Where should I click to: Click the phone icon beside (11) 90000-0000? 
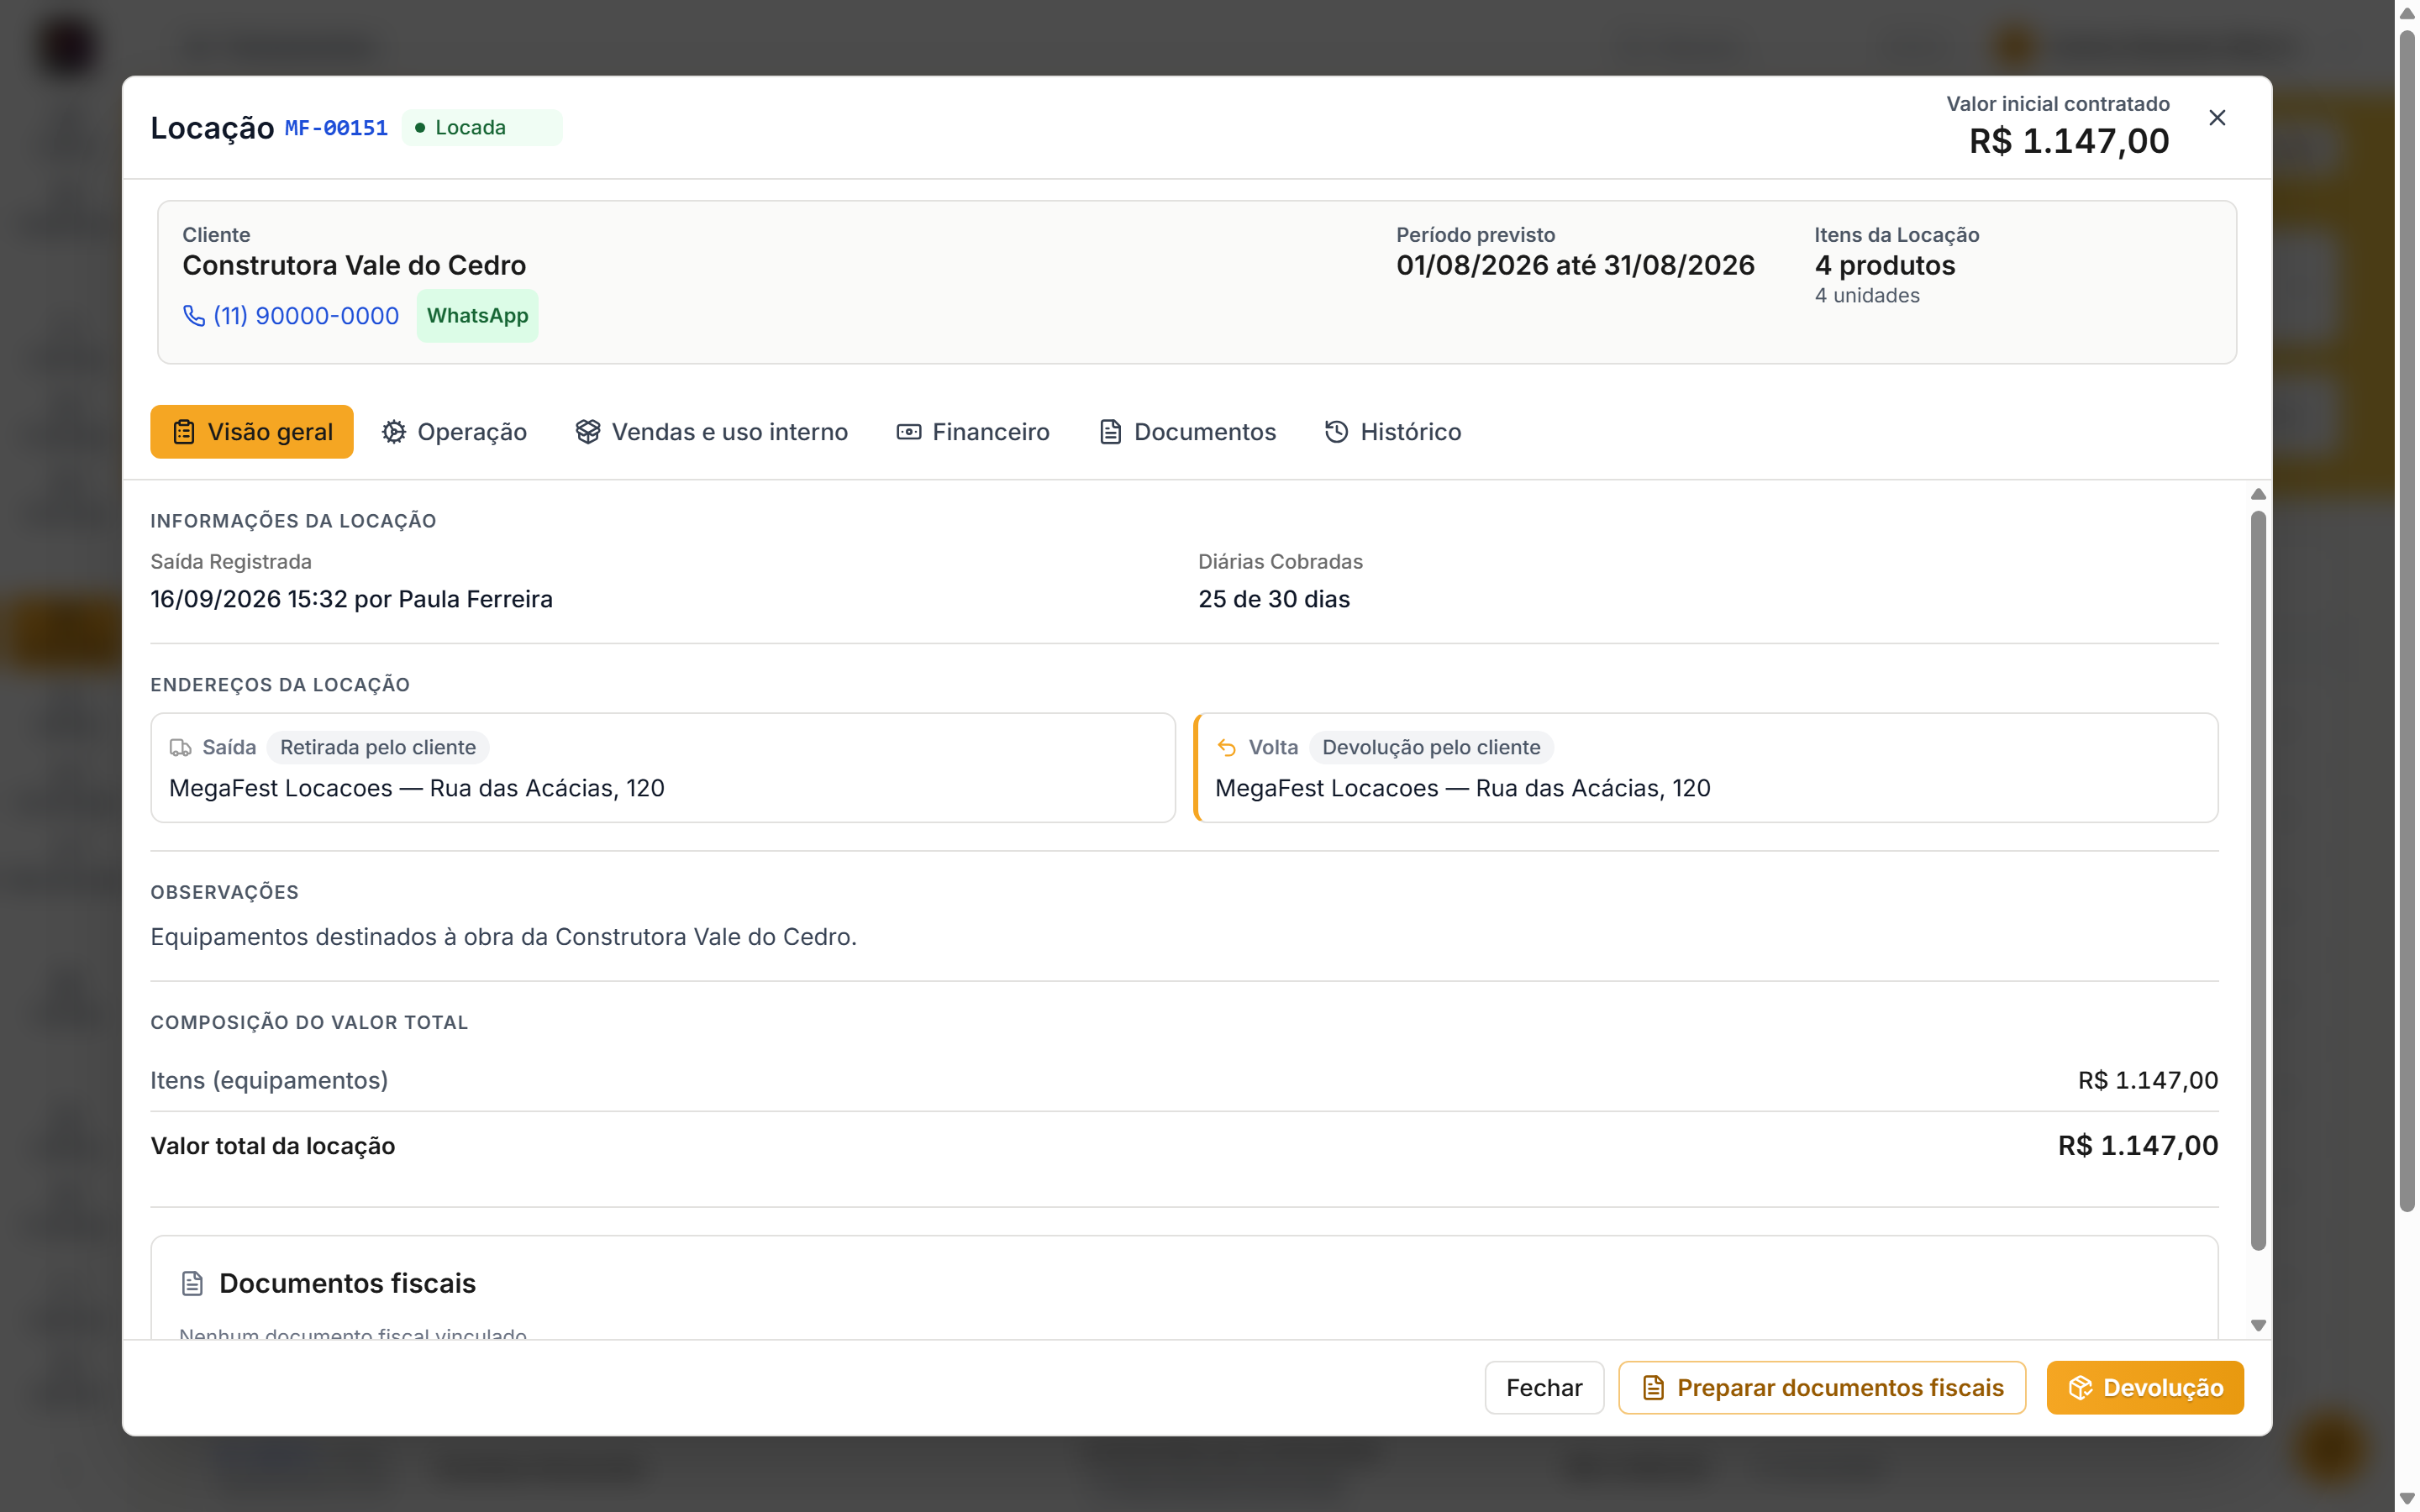(x=194, y=316)
